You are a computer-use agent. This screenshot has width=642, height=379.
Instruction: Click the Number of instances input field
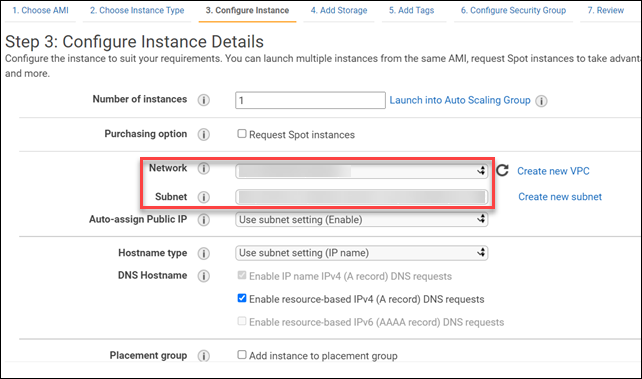point(310,100)
